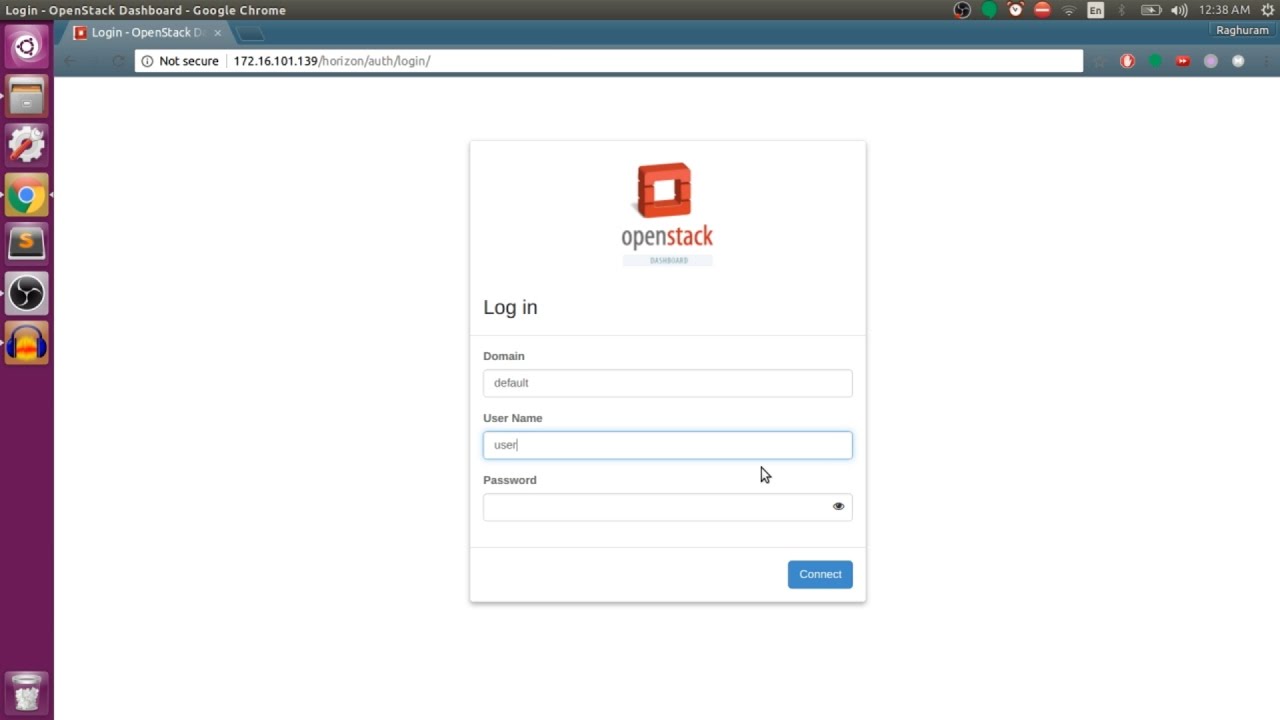1280x720 pixels.
Task: Open Audacity from launcher
Action: tap(26, 343)
